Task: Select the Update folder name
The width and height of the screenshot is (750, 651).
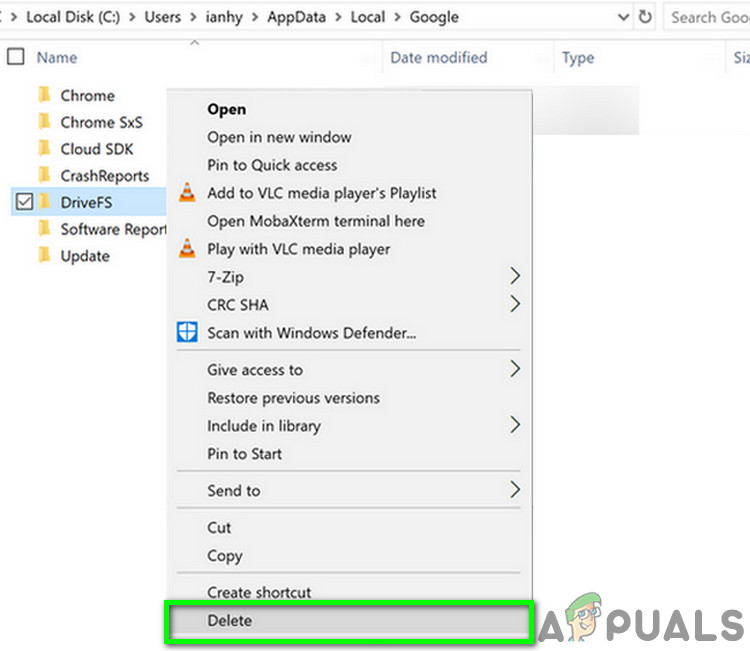Action: [x=85, y=256]
